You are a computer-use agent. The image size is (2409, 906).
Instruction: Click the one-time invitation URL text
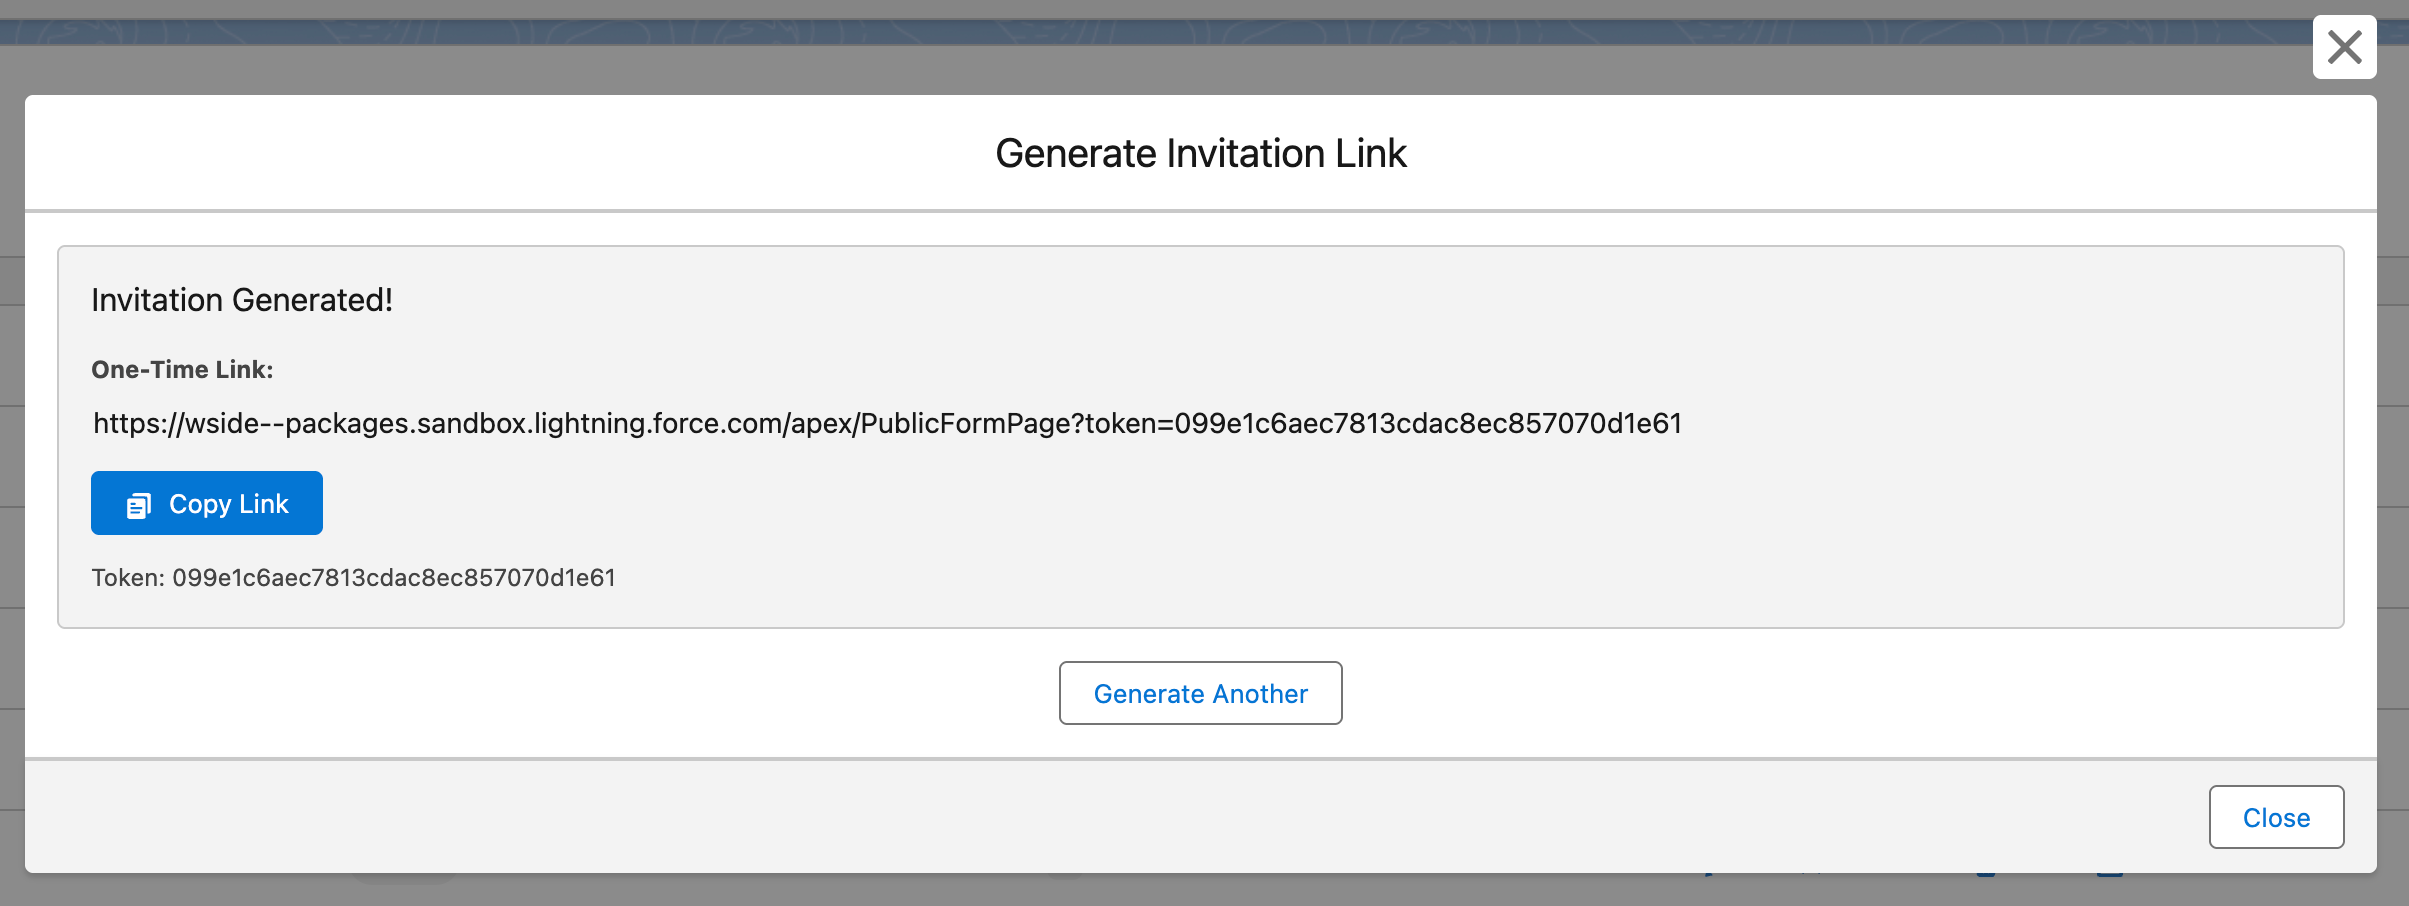pos(886,424)
